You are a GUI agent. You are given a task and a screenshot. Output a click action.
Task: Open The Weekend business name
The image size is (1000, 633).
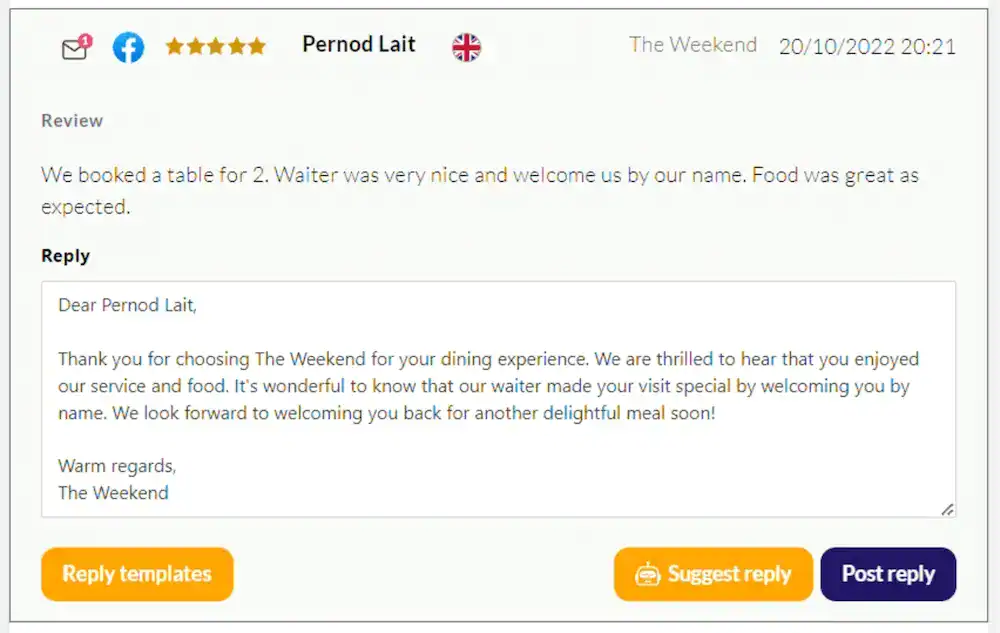pyautogui.click(x=693, y=45)
